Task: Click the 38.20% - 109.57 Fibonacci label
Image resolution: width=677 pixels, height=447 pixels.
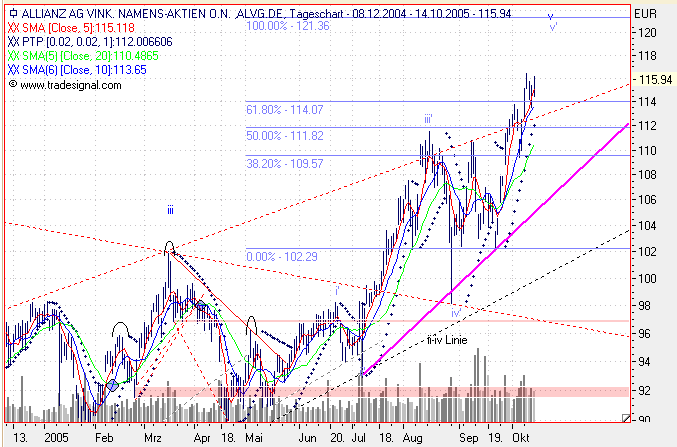Action: point(285,164)
